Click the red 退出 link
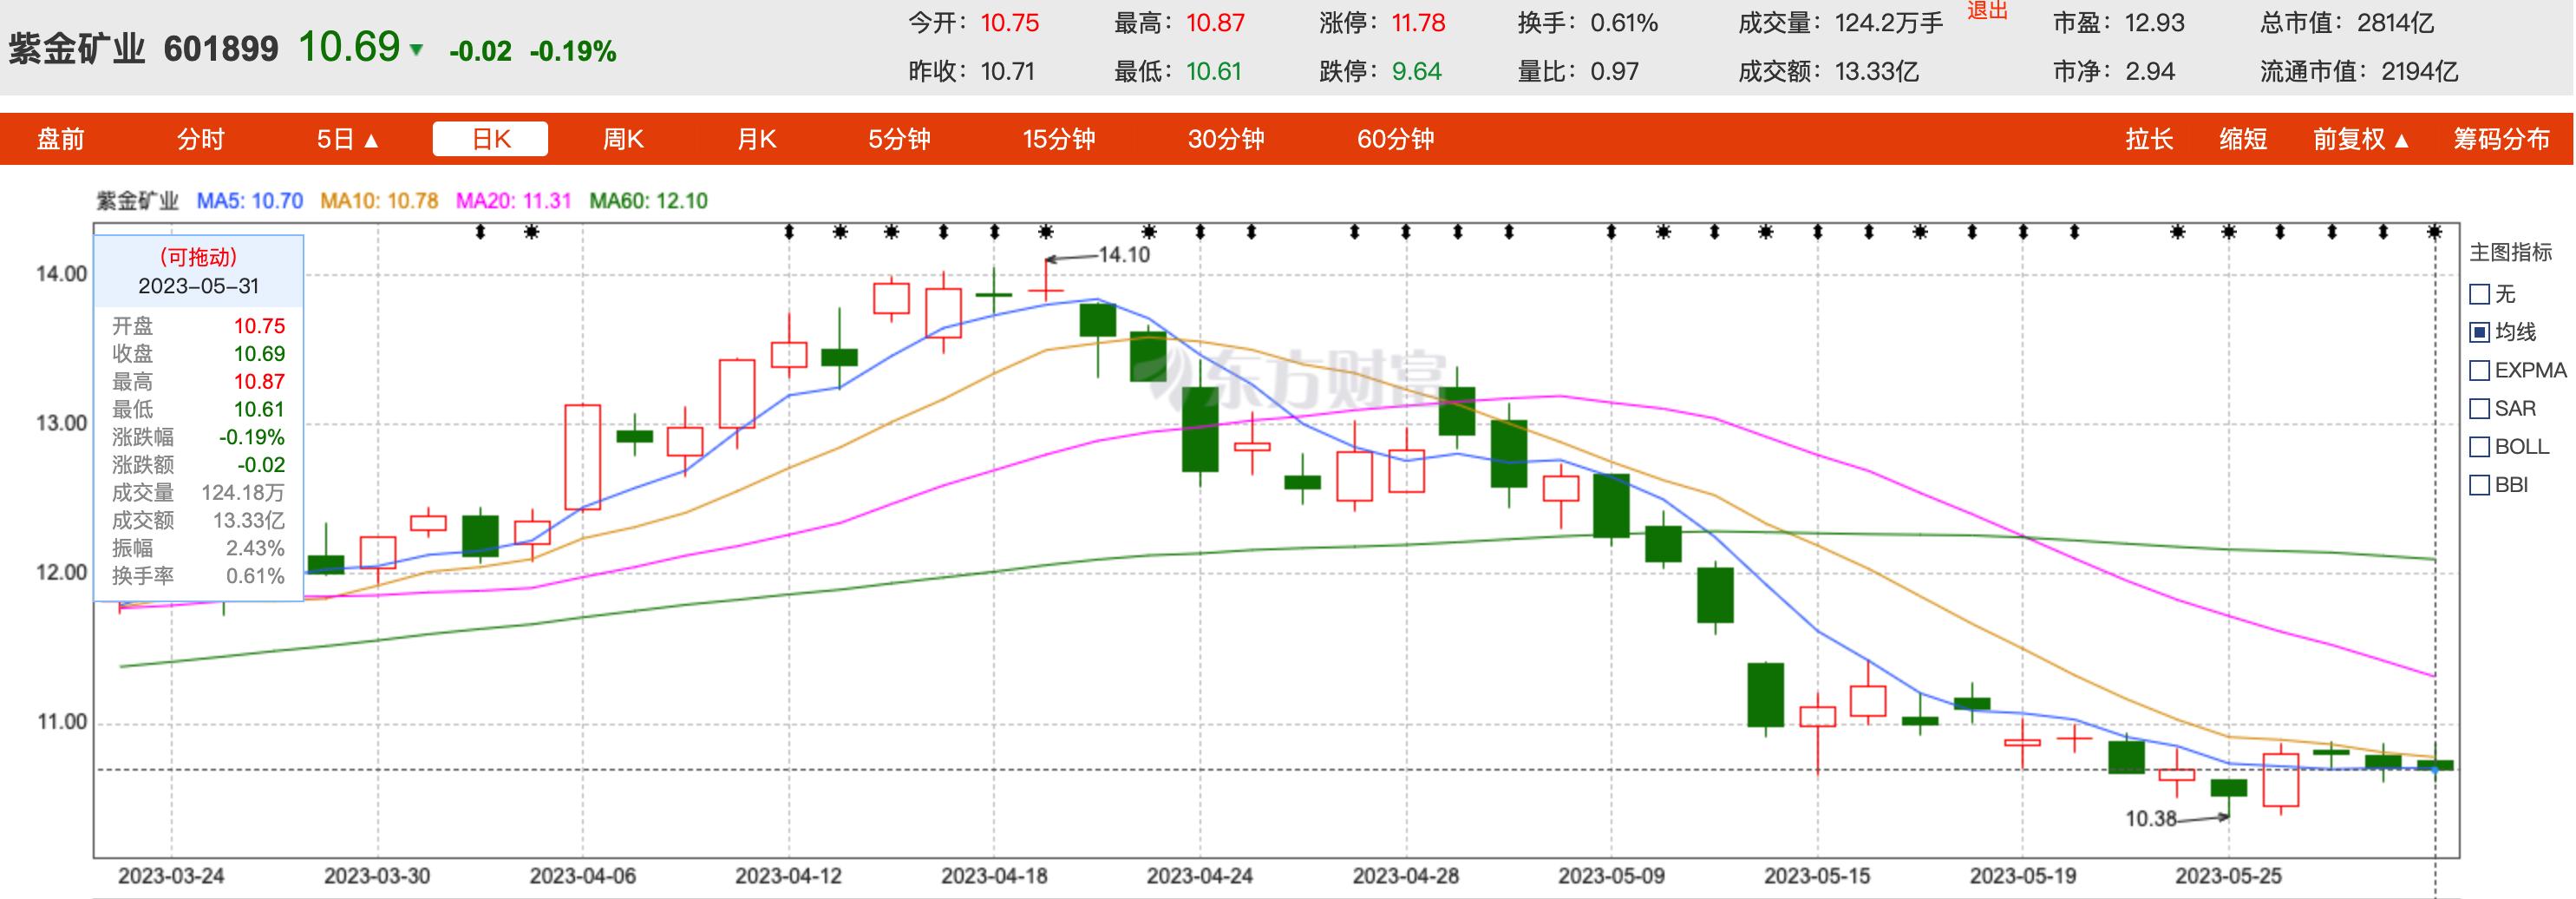The height and width of the screenshot is (899, 2576). (1987, 11)
